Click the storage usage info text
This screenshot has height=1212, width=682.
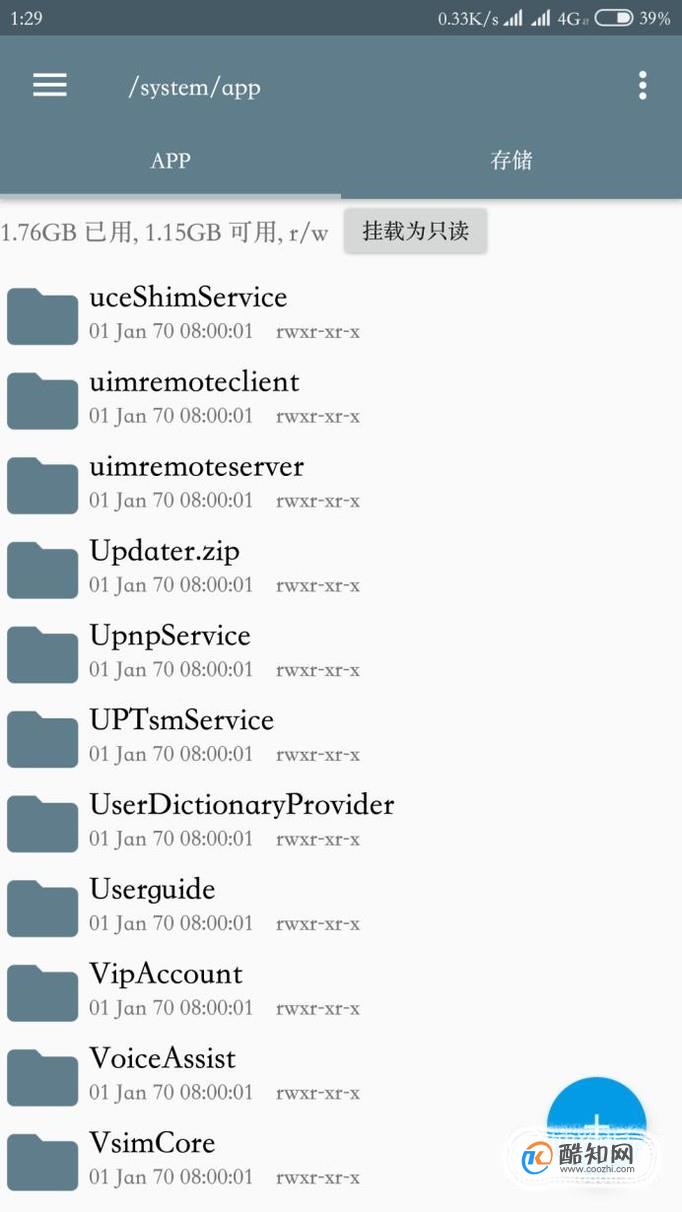165,232
